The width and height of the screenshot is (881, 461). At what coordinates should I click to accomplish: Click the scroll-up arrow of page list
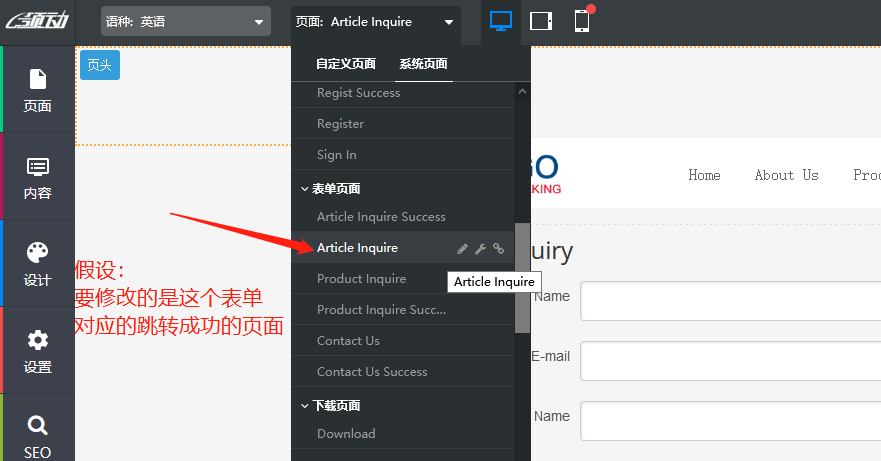[523, 91]
